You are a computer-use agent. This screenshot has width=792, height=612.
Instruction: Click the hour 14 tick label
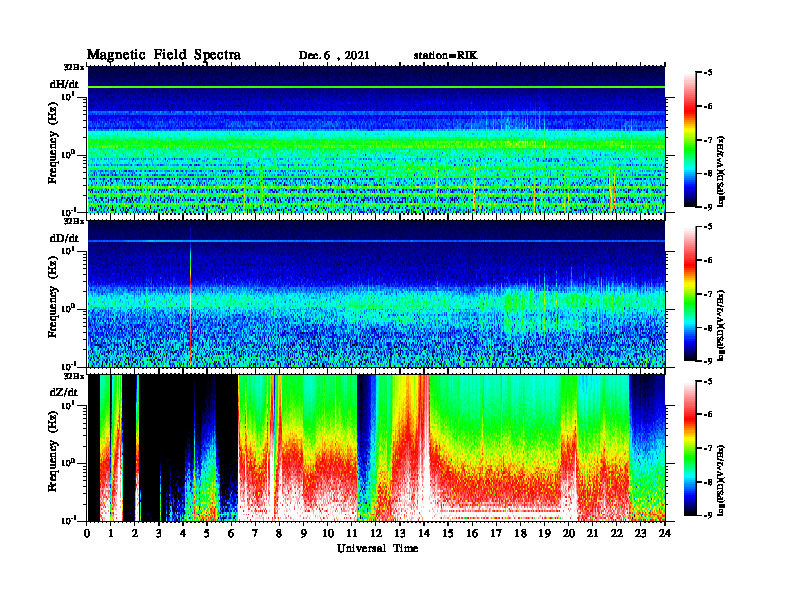[x=424, y=533]
